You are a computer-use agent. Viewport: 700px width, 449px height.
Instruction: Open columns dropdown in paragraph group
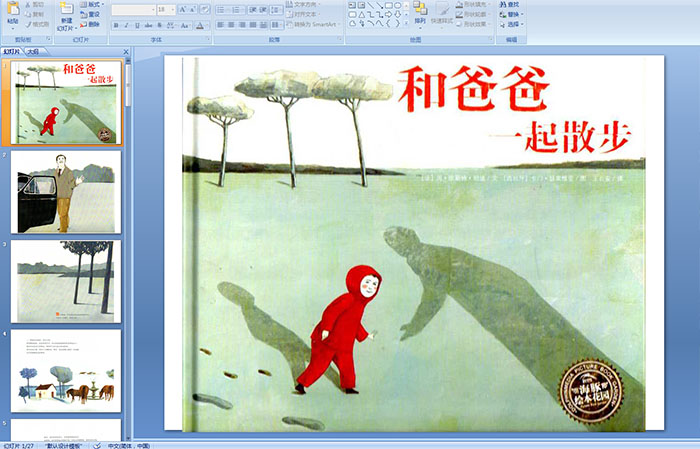277,25
